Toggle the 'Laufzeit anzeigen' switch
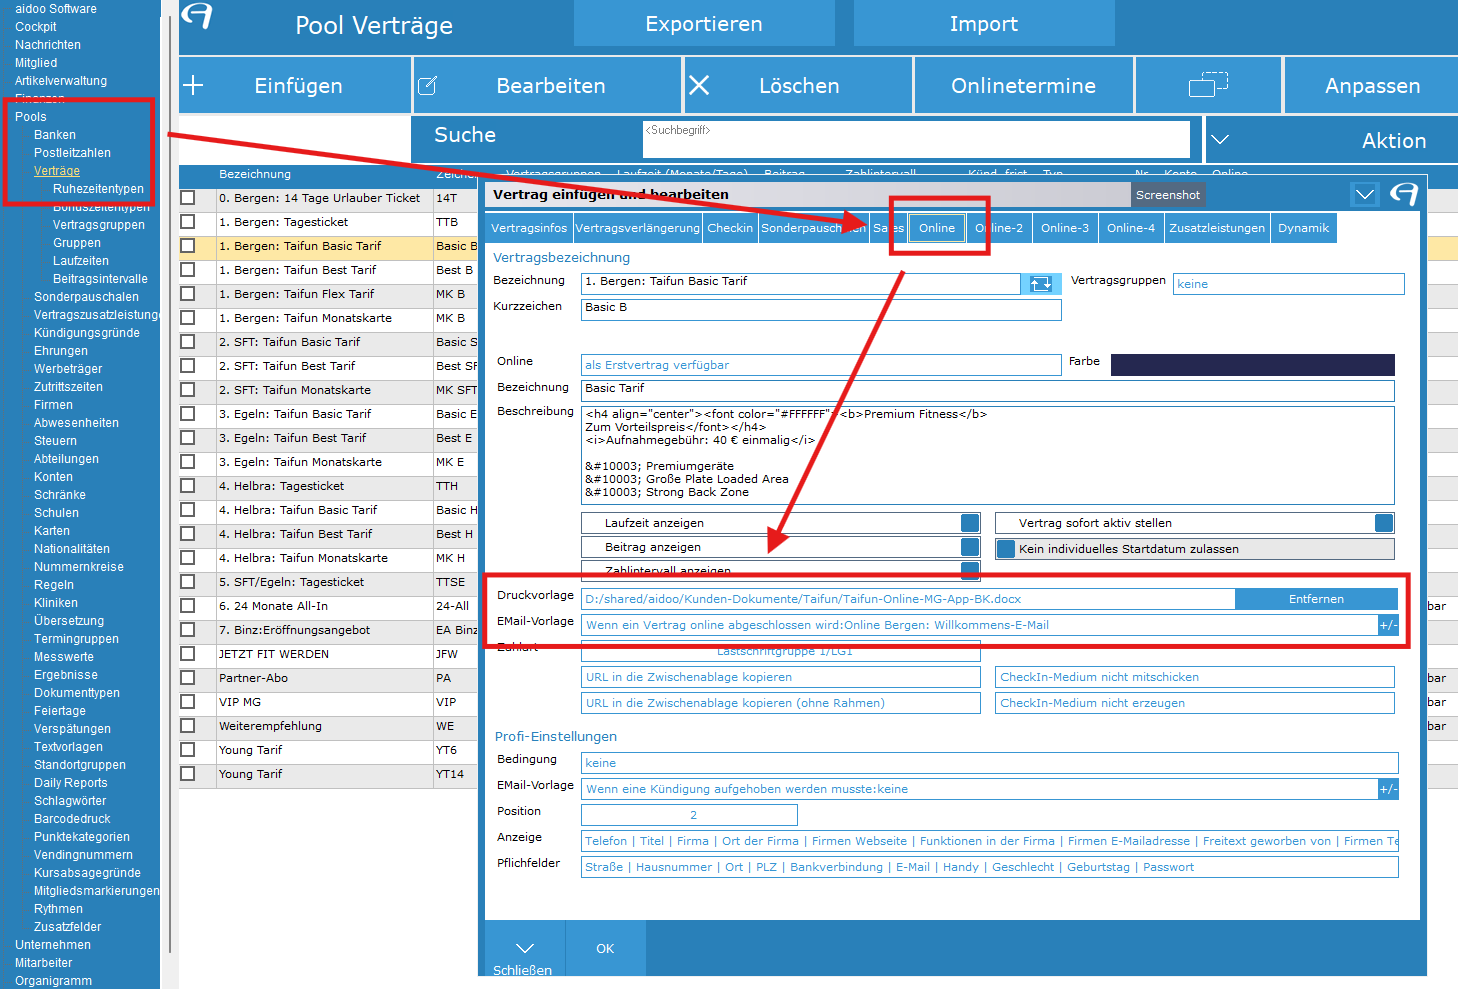 click(x=969, y=523)
